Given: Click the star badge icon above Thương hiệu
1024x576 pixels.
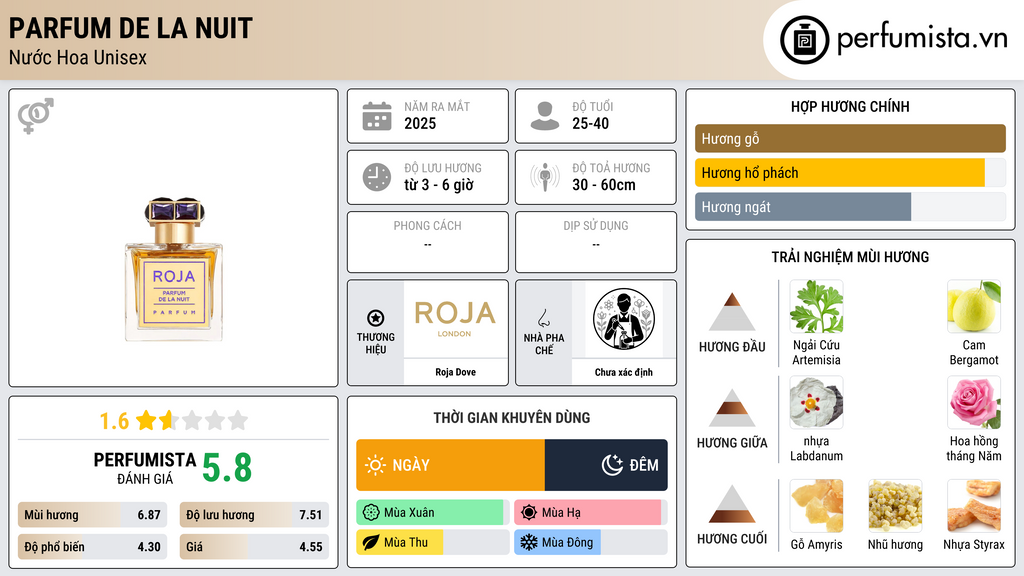Looking at the screenshot, I should pos(376,318).
